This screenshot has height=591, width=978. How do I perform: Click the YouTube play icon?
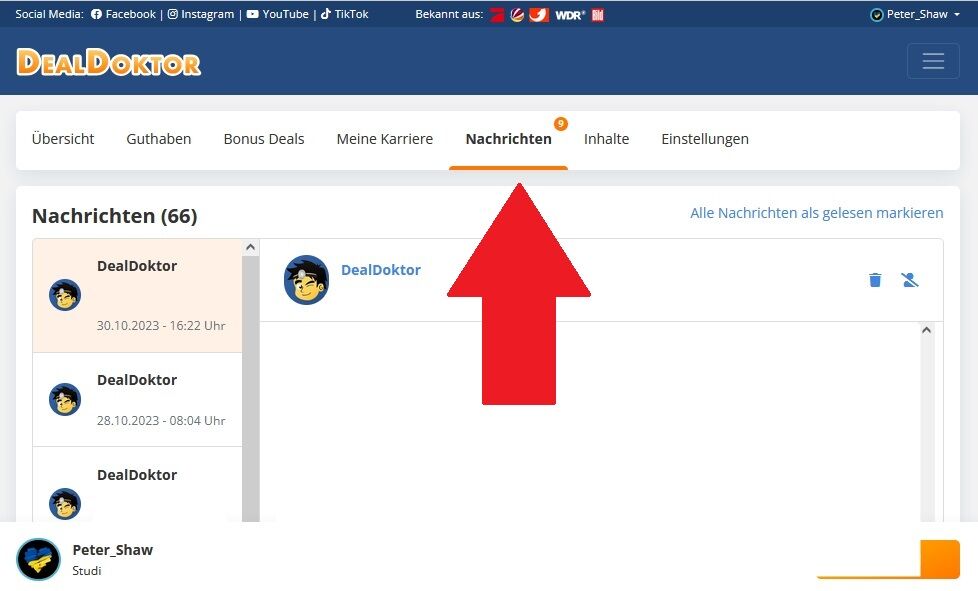click(252, 14)
